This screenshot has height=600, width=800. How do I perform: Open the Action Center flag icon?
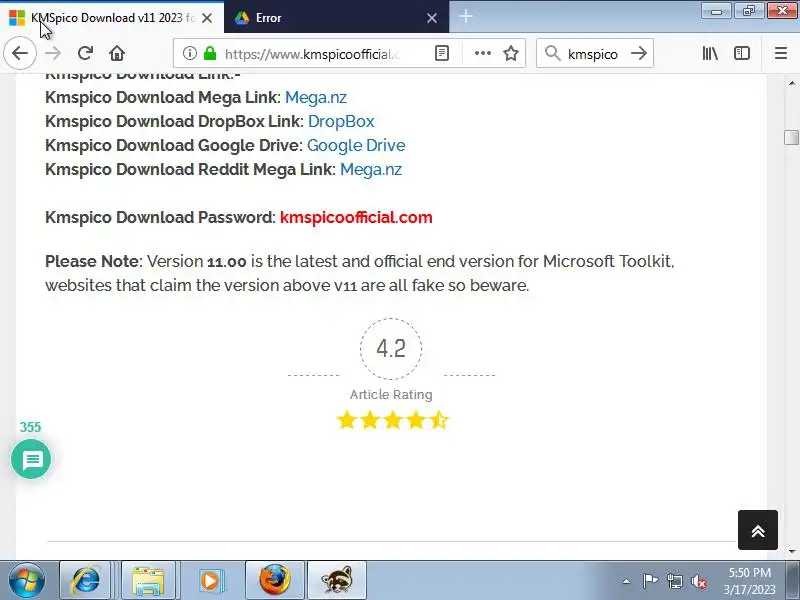[x=650, y=581]
